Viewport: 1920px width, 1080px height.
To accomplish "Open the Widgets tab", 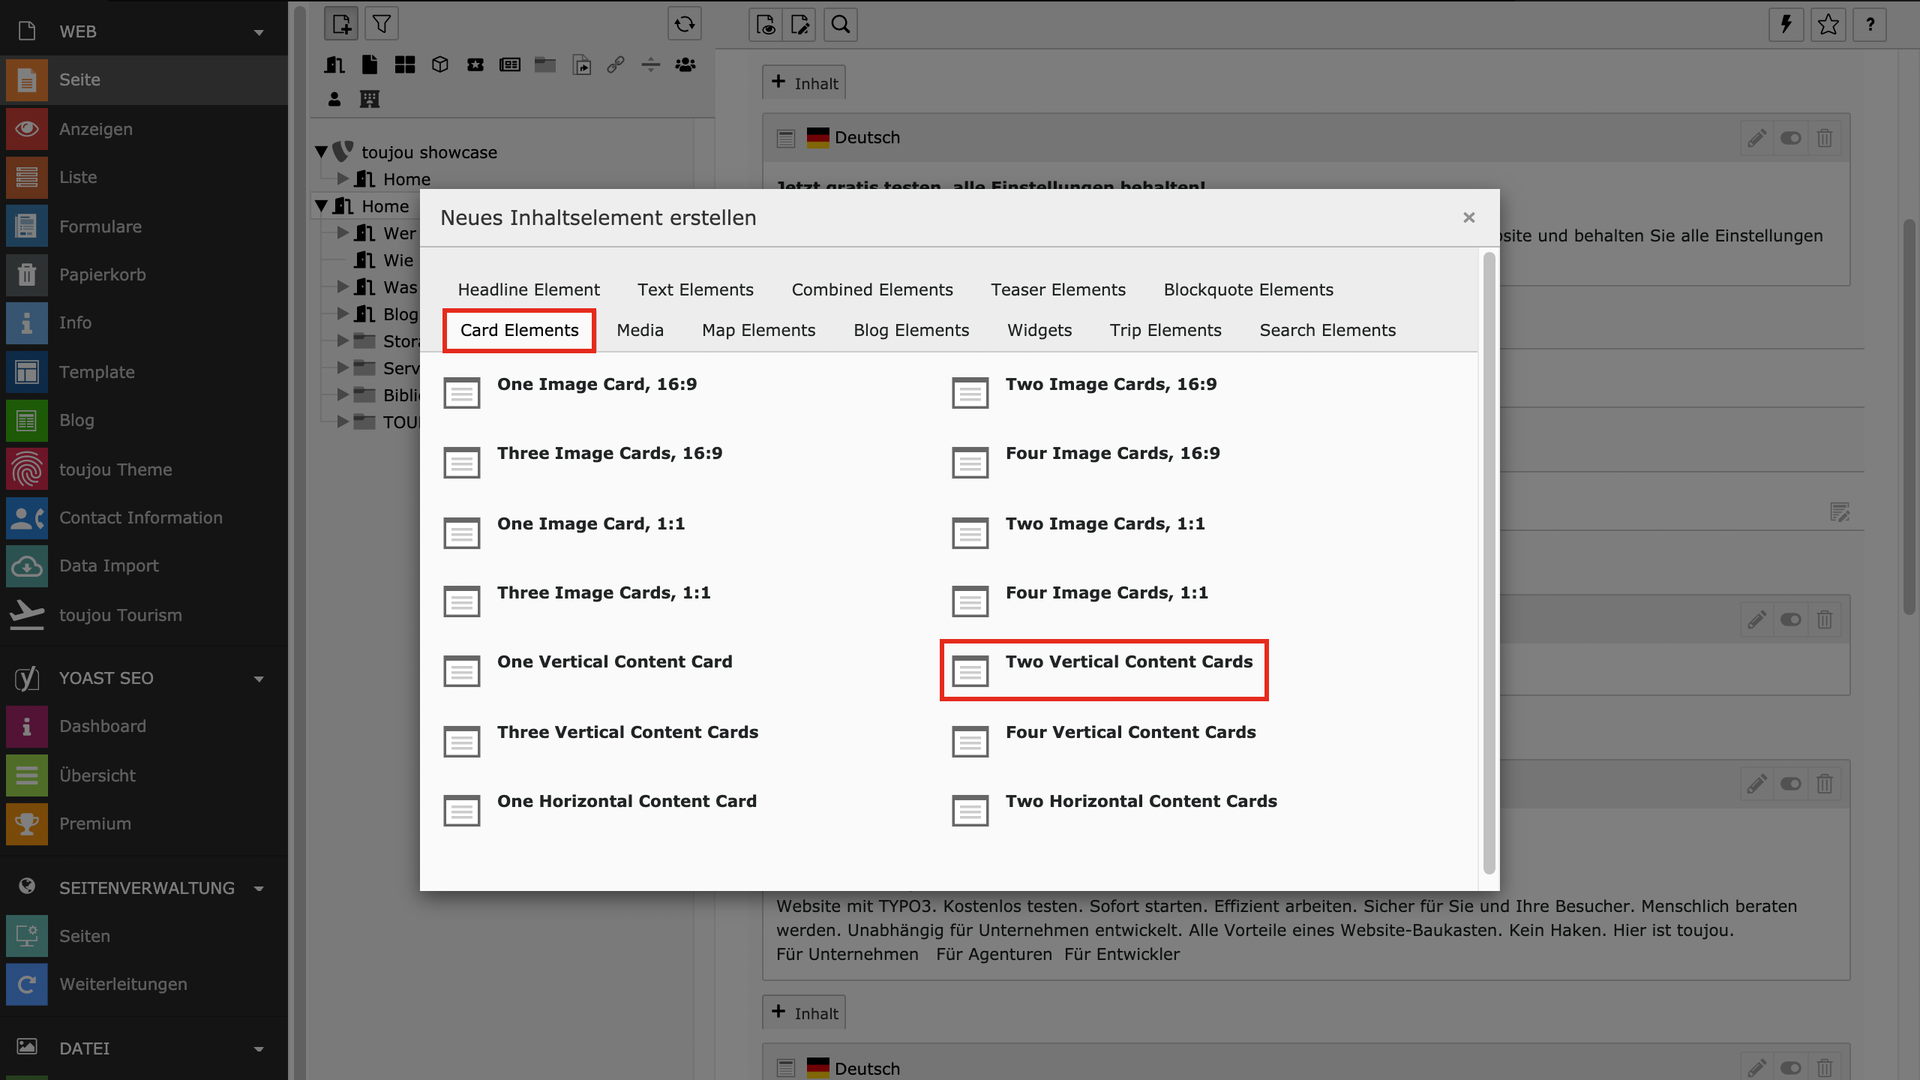I will tap(1039, 331).
